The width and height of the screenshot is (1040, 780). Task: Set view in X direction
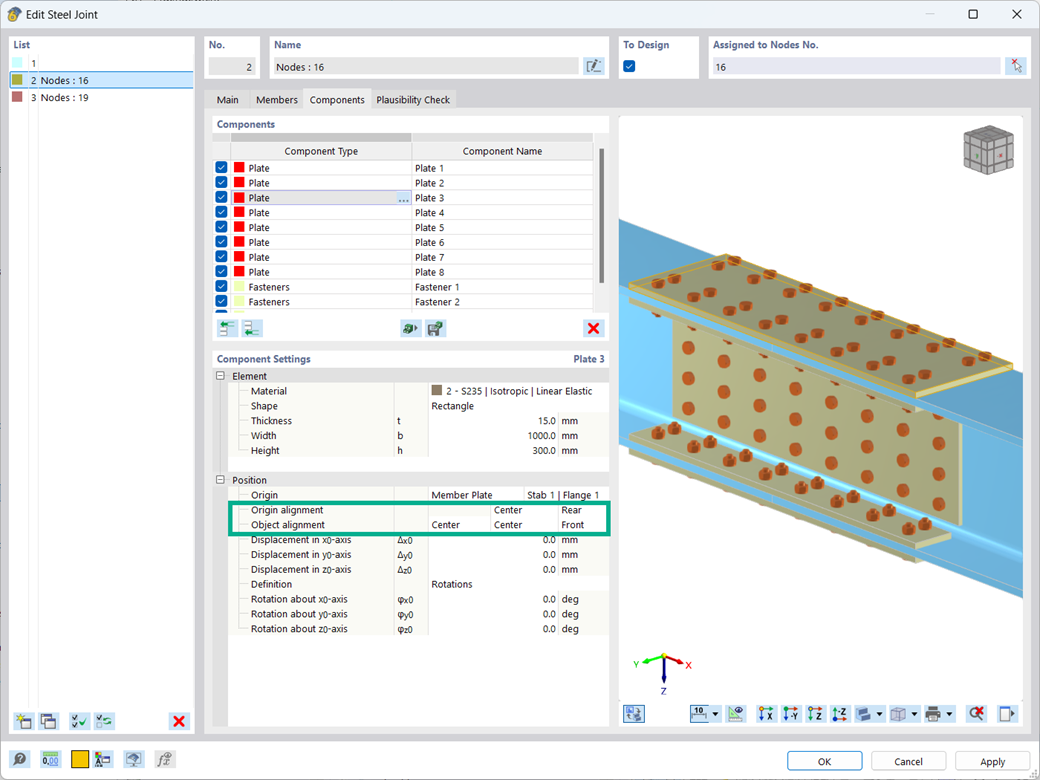[x=766, y=714]
